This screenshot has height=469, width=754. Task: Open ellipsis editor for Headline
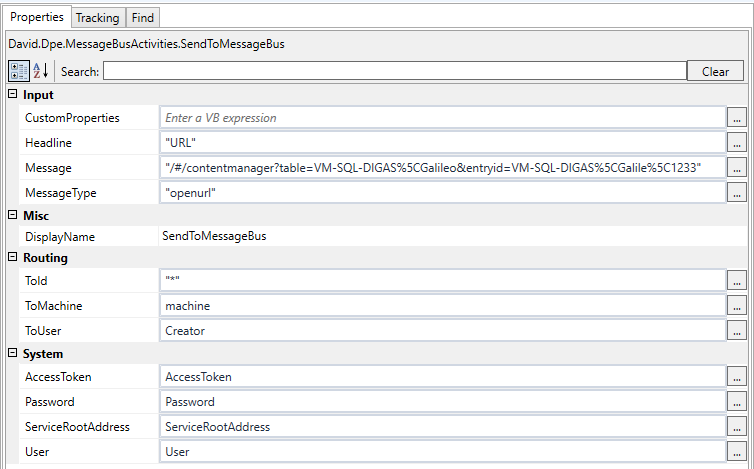[737, 142]
